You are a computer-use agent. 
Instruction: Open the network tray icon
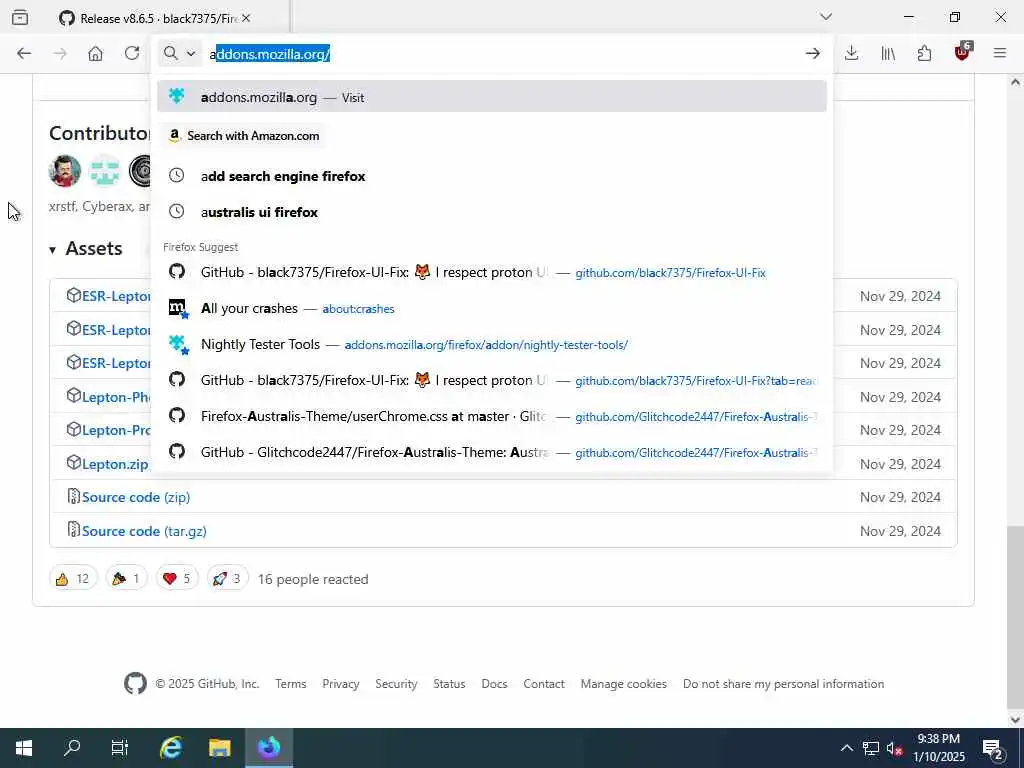(x=871, y=748)
